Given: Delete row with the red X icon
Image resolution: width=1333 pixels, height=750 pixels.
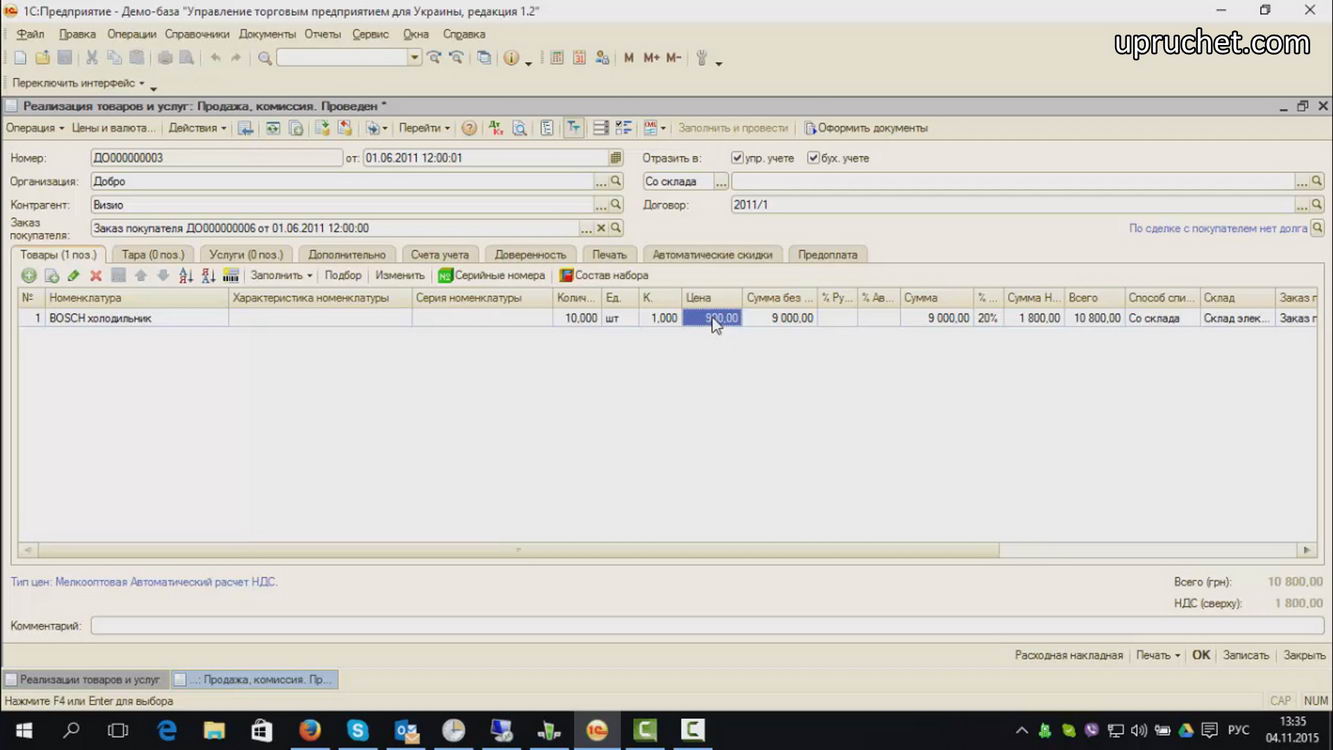Looking at the screenshot, I should [x=96, y=275].
